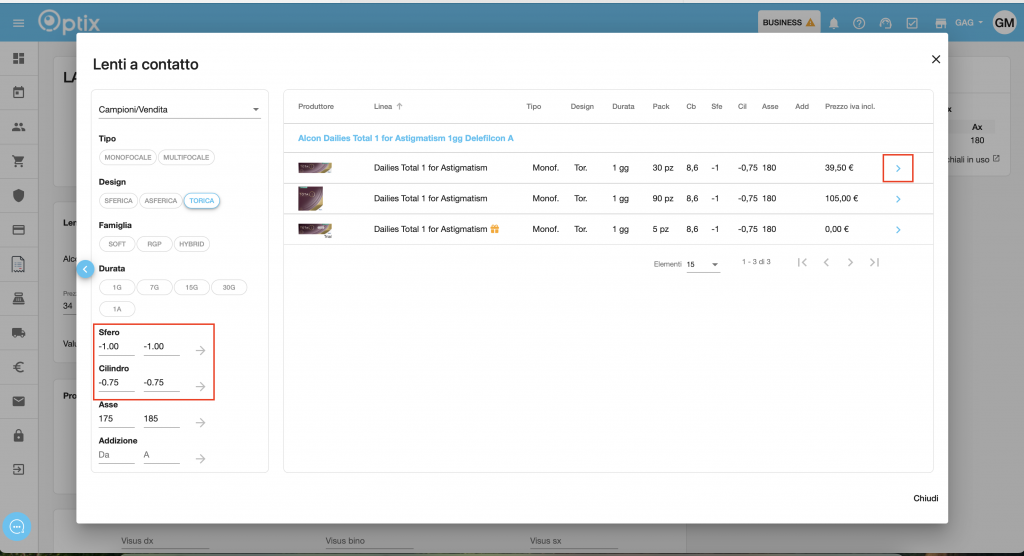Apply the Sfero range arrow
Viewport: 1024px width, 556px height.
point(200,350)
